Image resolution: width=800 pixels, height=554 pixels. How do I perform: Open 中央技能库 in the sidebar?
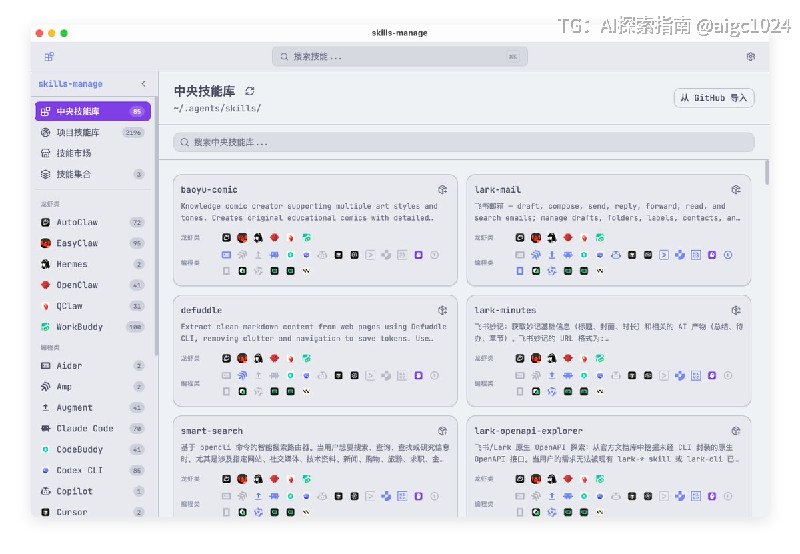(93, 111)
